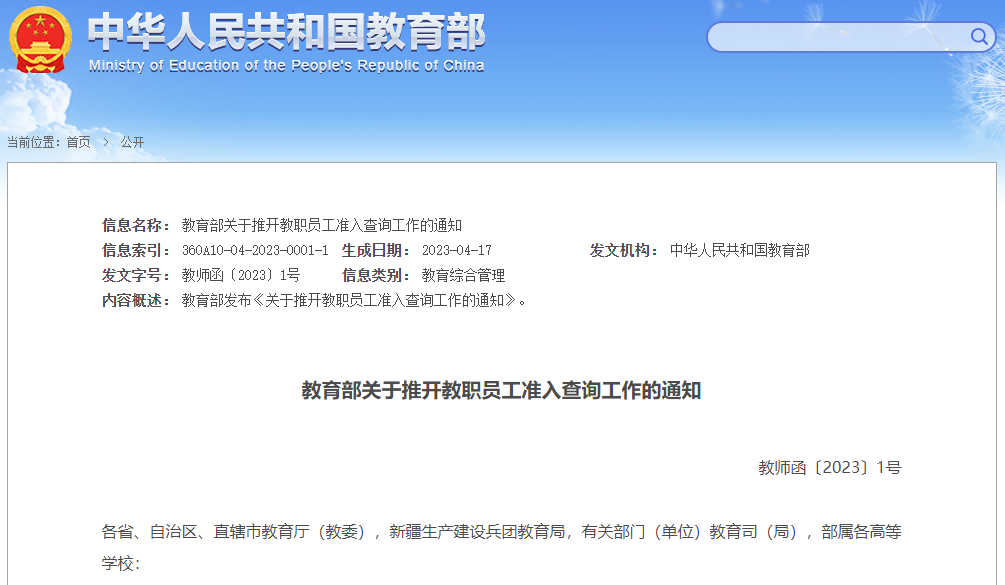Click the right-aligned 教师函〔2023〕1号 under heading
Viewport: 1005px width, 585px height.
coord(830,468)
